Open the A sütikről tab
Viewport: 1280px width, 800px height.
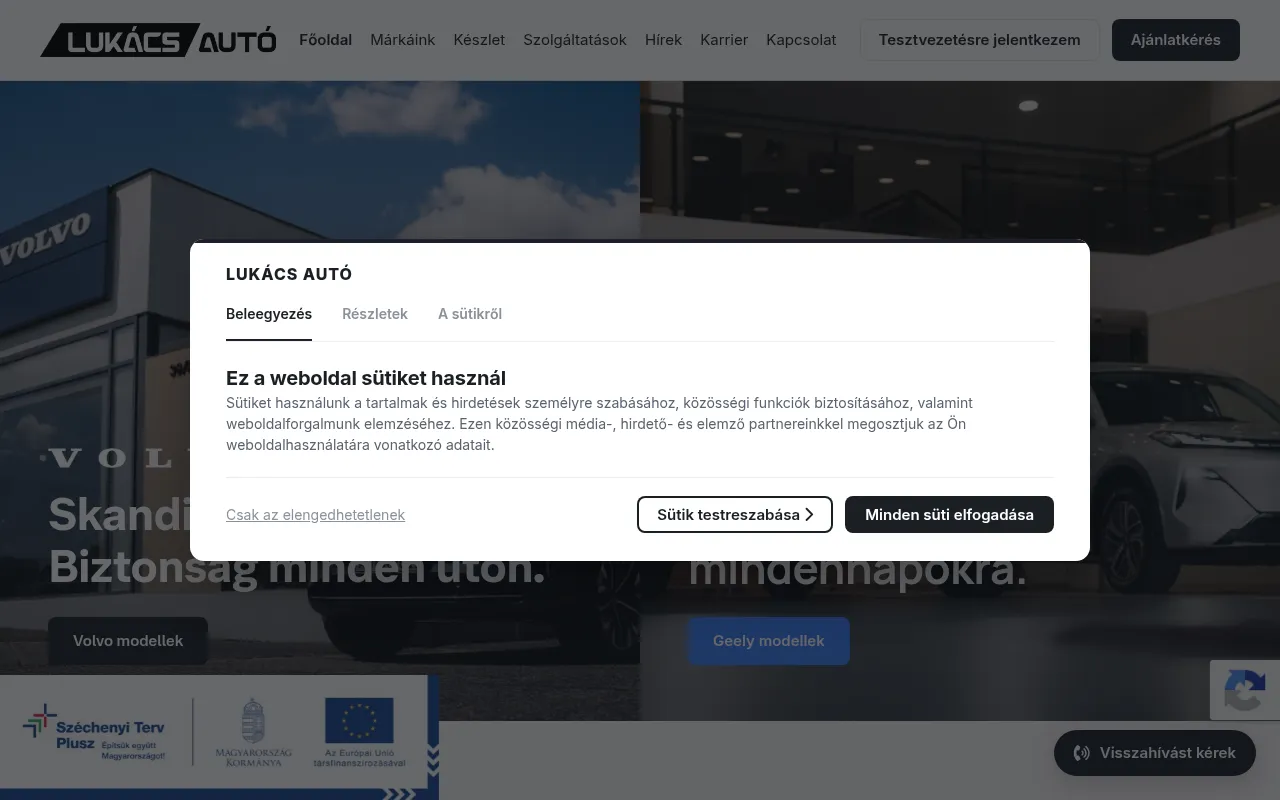click(x=470, y=314)
